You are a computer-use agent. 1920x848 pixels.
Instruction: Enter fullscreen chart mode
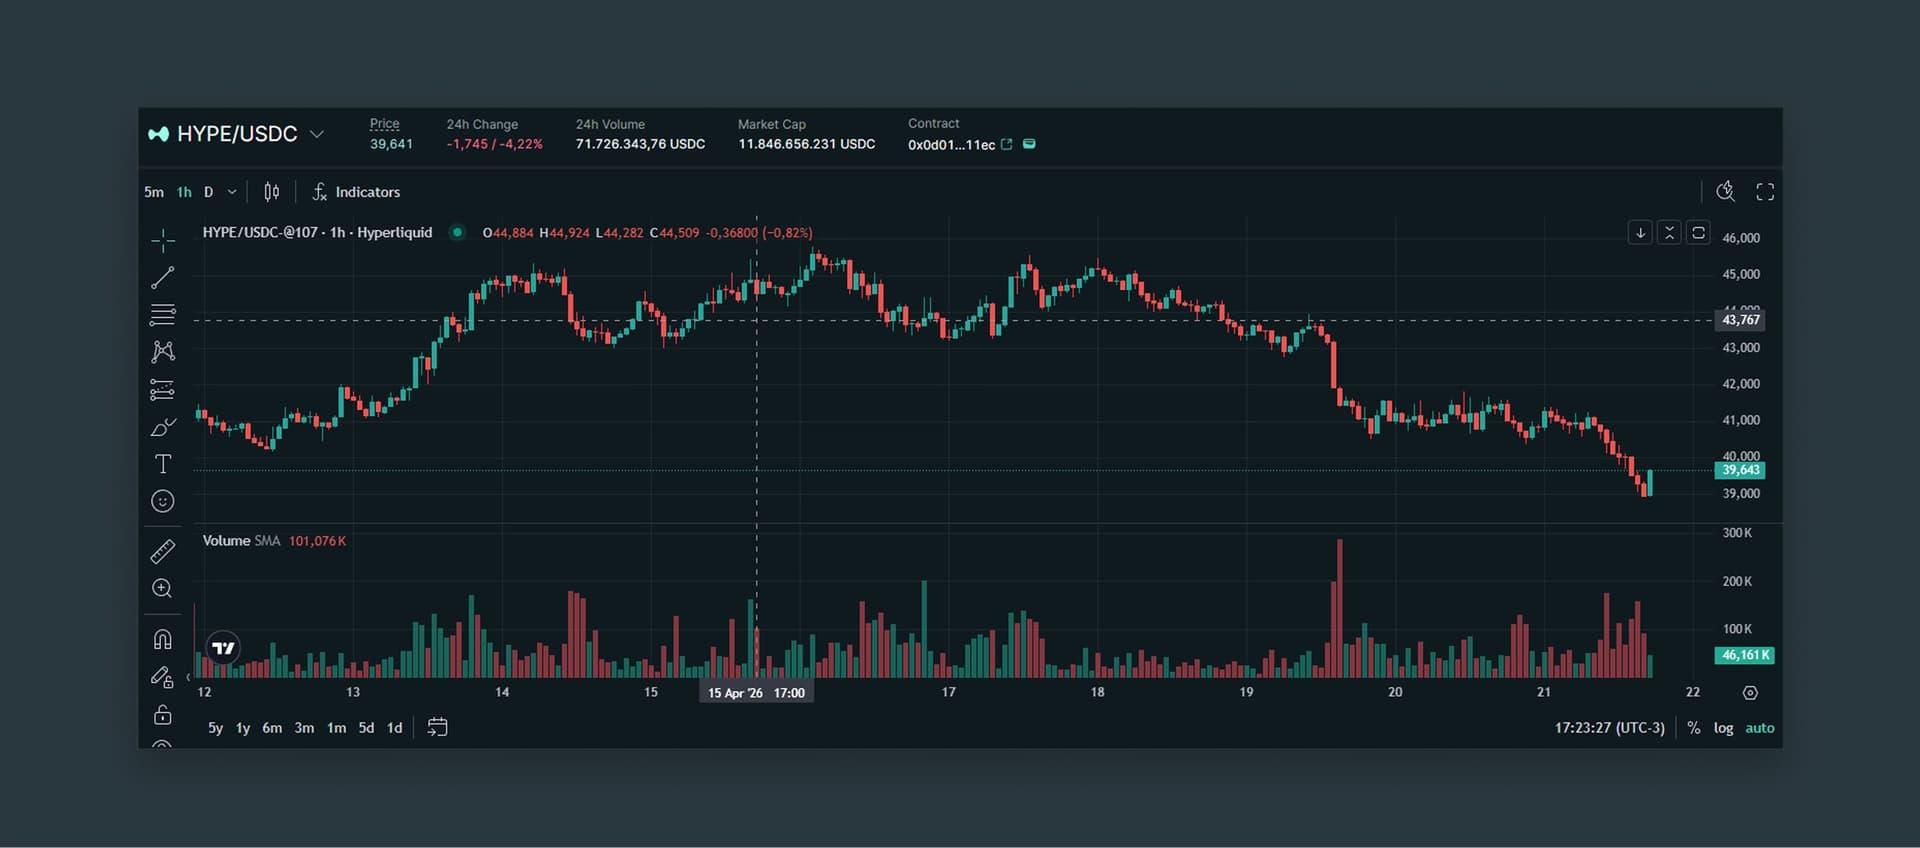click(1765, 192)
